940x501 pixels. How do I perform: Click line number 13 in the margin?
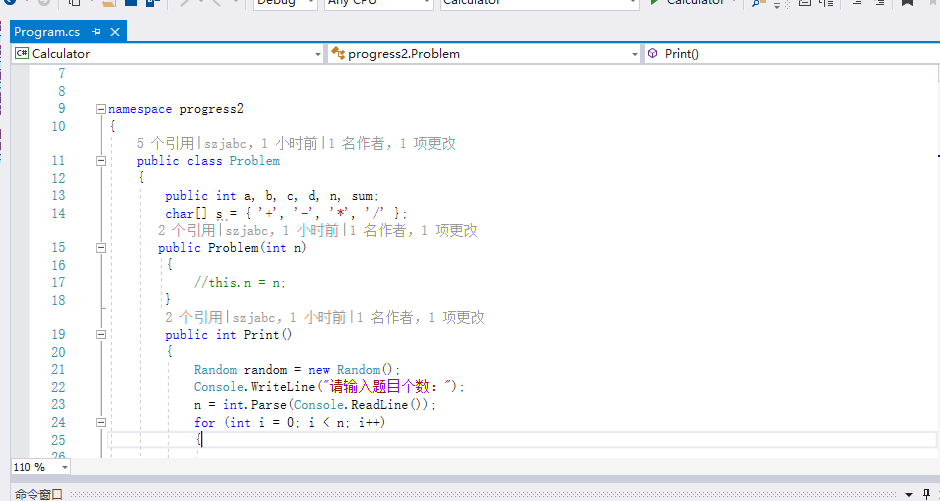58,195
